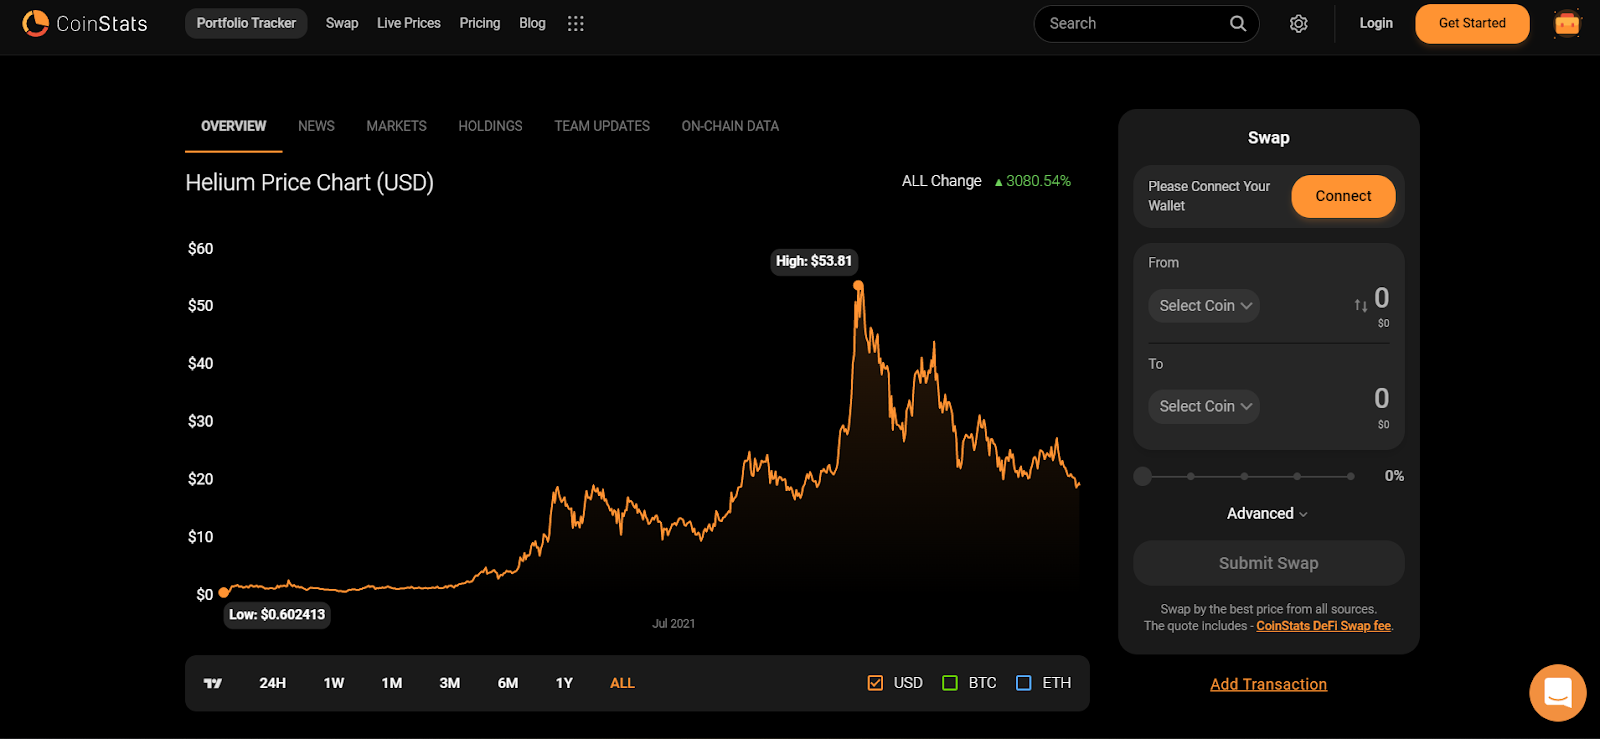Set slider to the 25% stop
Viewport: 1600px width, 739px height.
pyautogui.click(x=1191, y=476)
